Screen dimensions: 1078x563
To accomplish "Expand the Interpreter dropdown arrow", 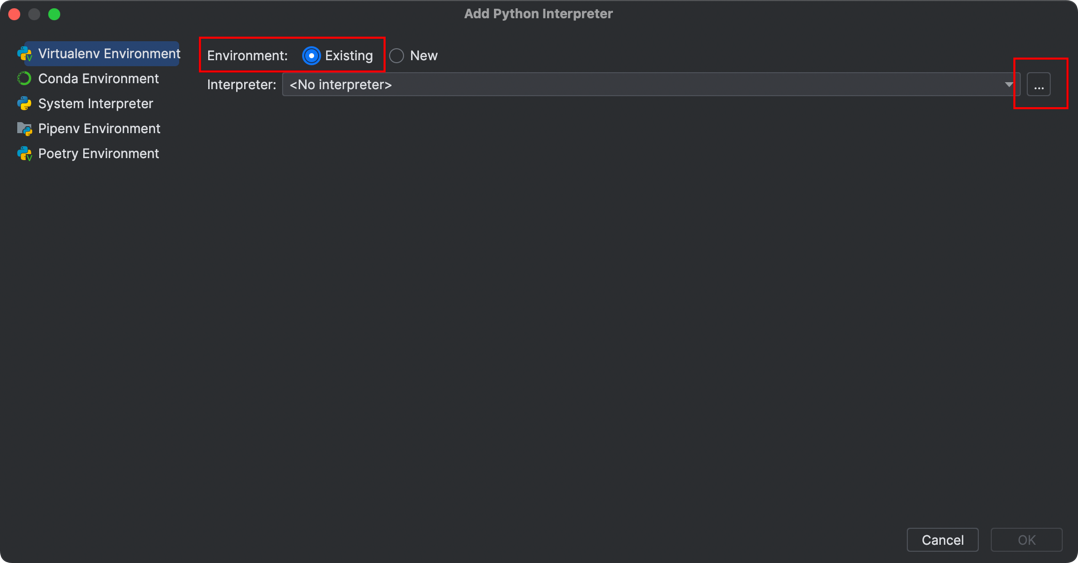I will click(1008, 85).
